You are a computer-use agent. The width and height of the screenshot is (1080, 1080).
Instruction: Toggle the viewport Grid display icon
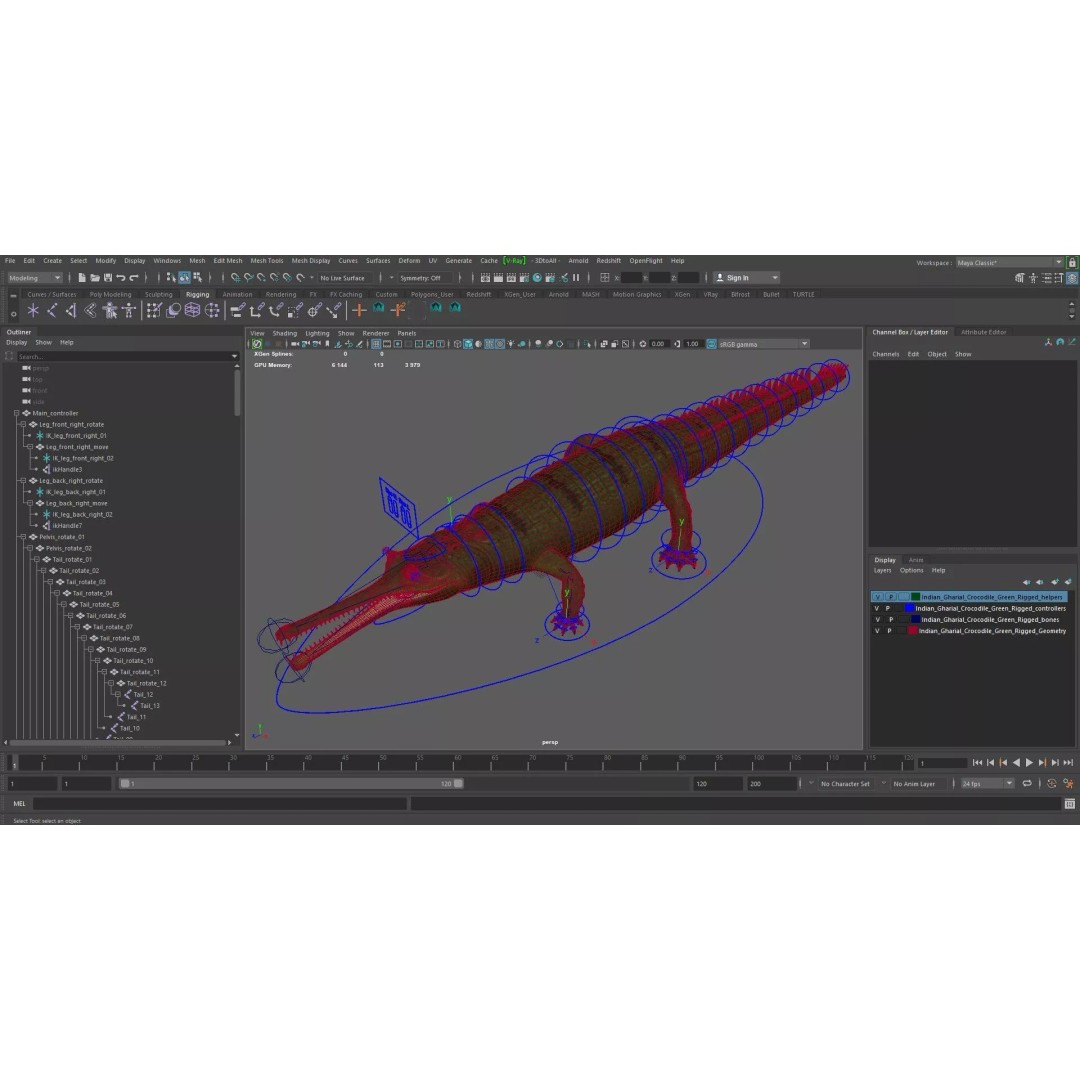click(x=376, y=344)
